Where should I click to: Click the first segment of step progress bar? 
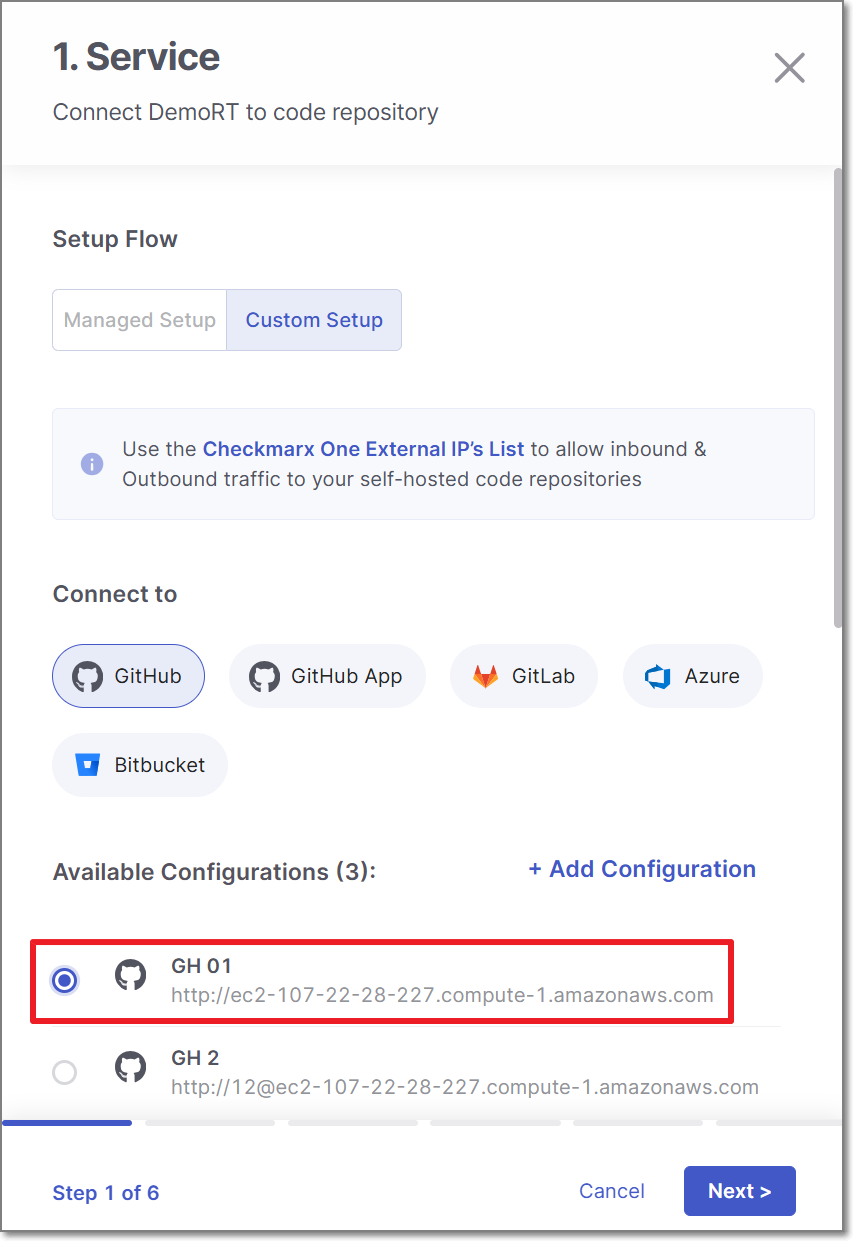67,1123
